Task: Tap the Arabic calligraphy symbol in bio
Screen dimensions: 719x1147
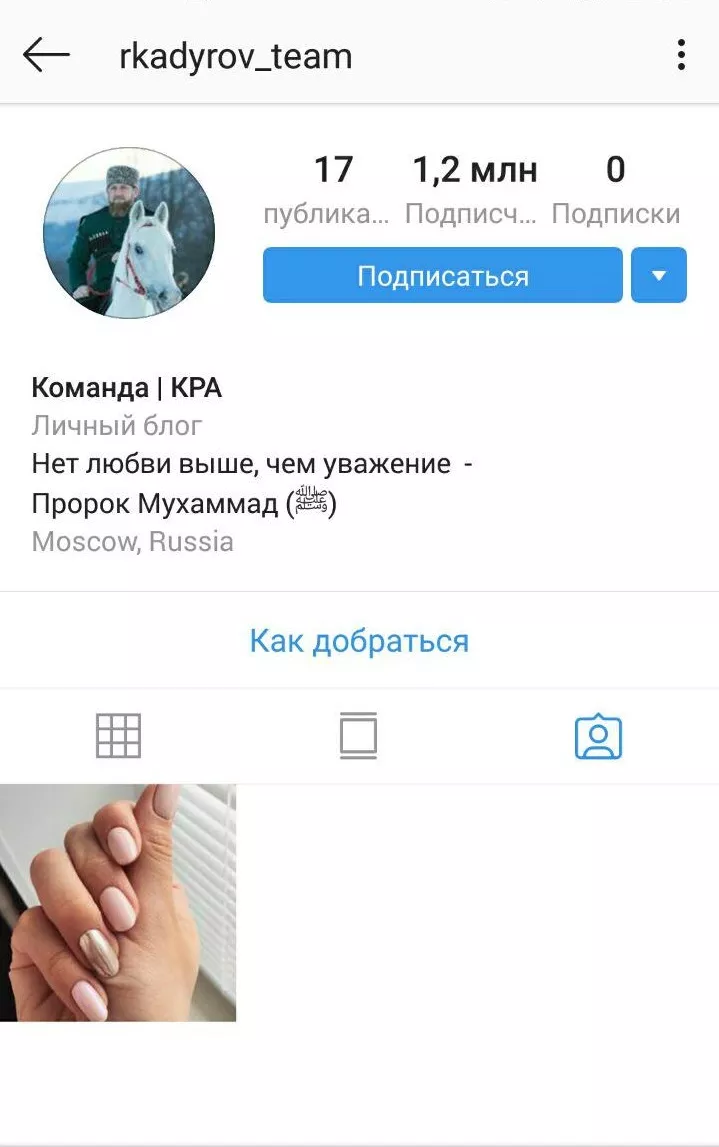Action: [x=311, y=503]
